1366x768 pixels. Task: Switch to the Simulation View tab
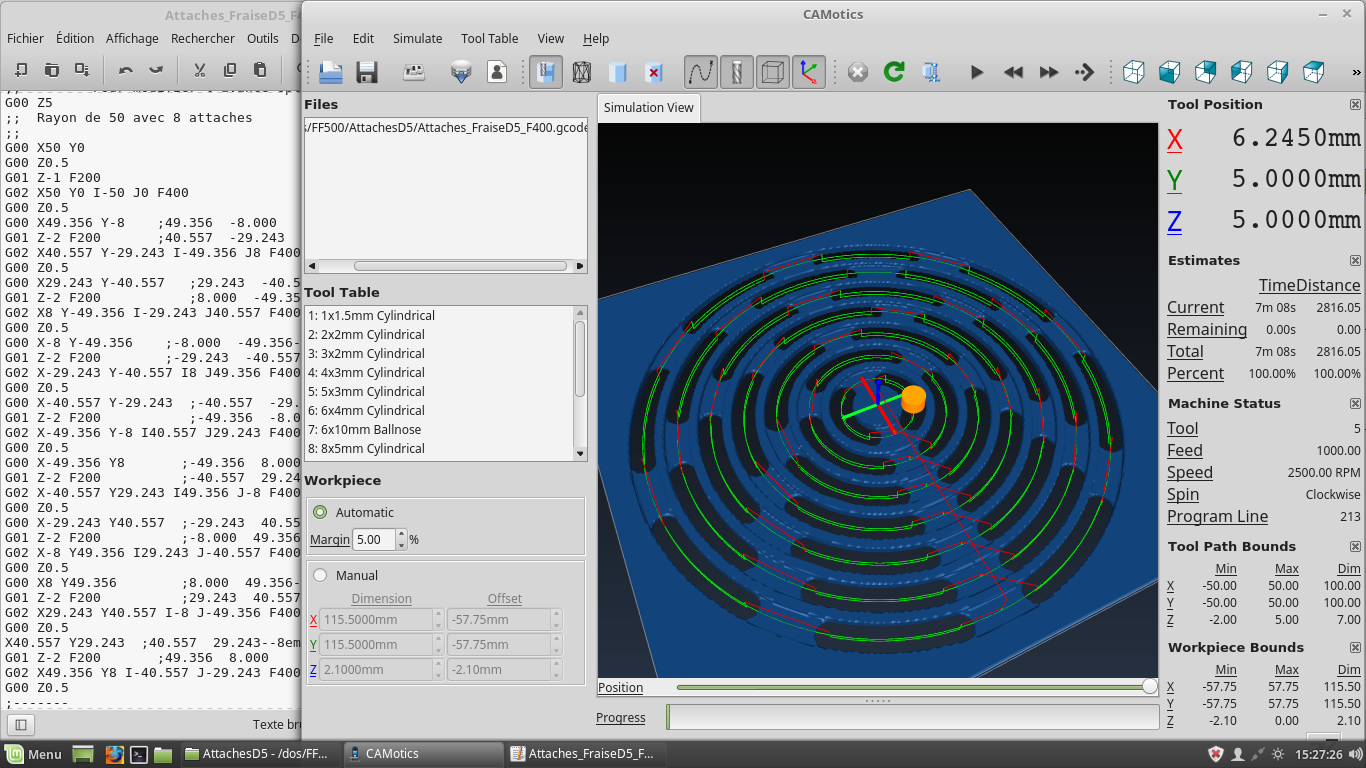point(648,107)
